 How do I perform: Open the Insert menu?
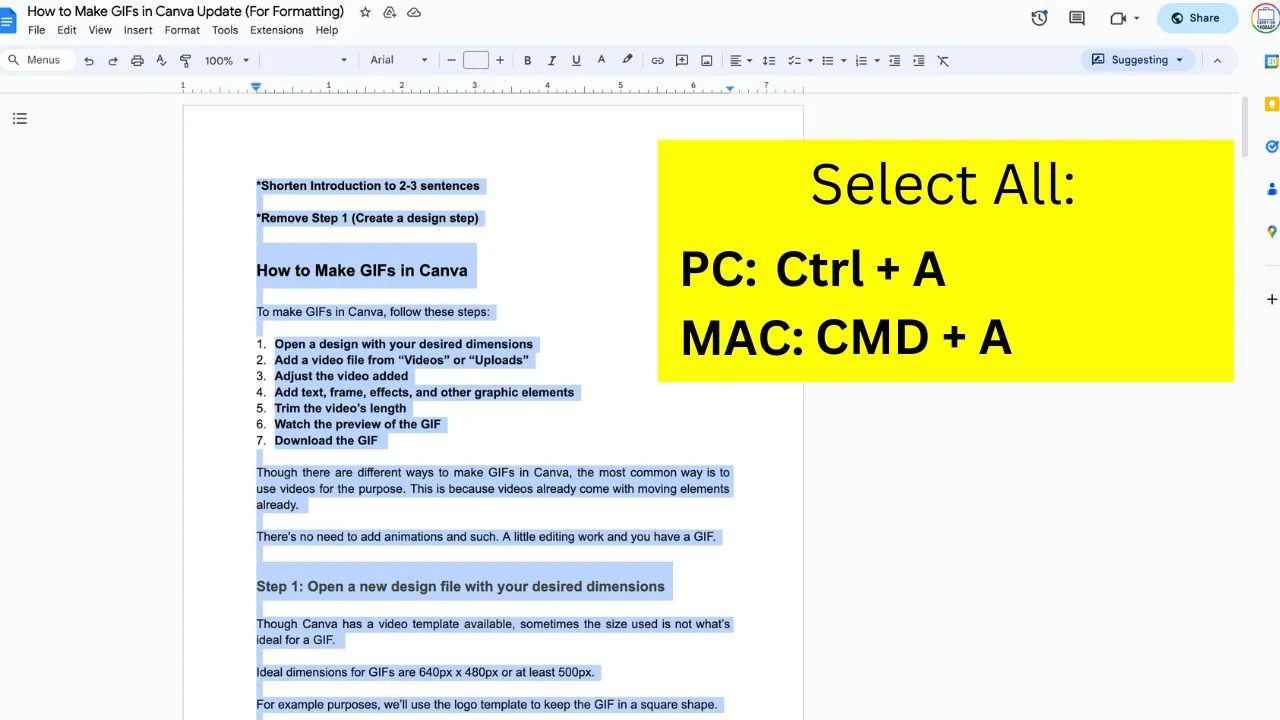tap(138, 30)
